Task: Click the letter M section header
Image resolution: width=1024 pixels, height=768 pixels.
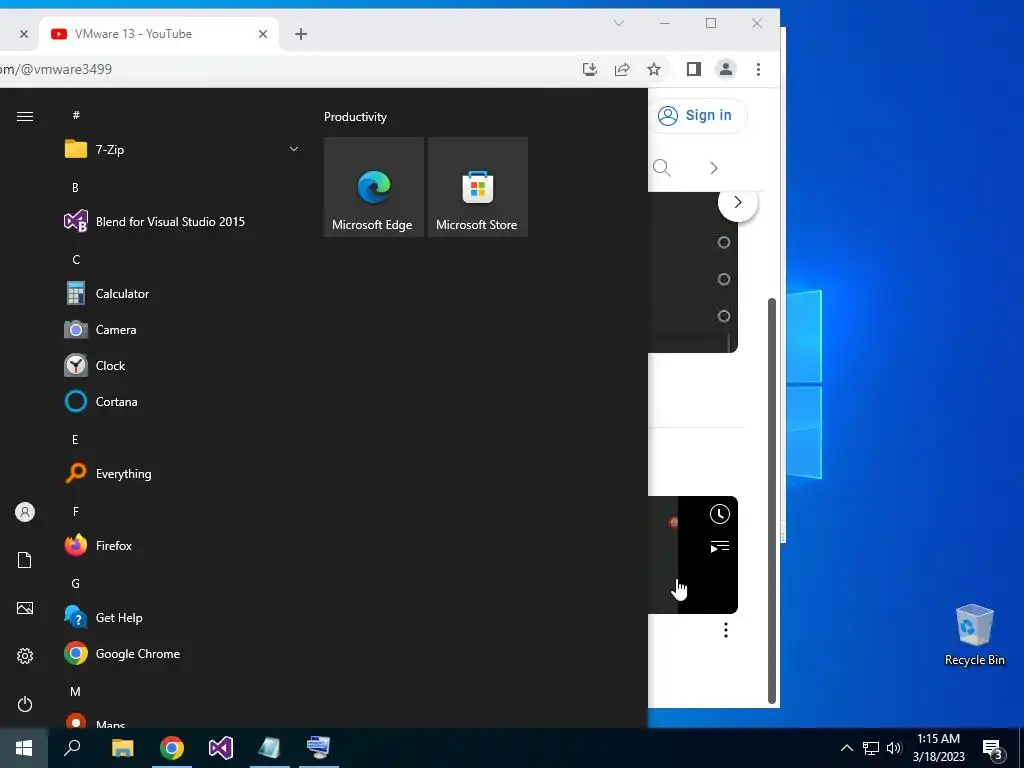Action: pos(76,692)
